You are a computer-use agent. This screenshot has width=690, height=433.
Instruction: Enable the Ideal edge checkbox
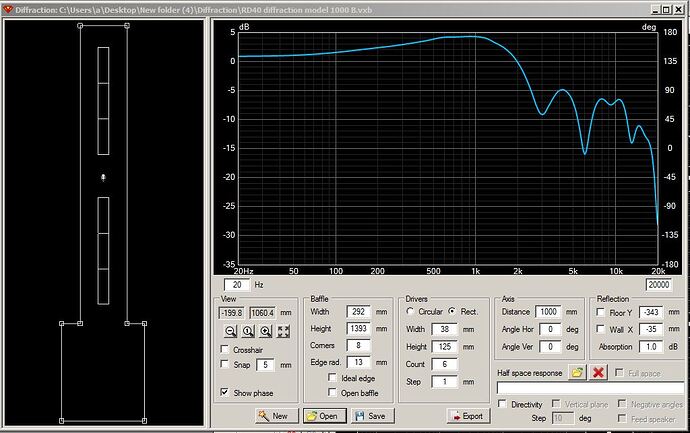(332, 378)
